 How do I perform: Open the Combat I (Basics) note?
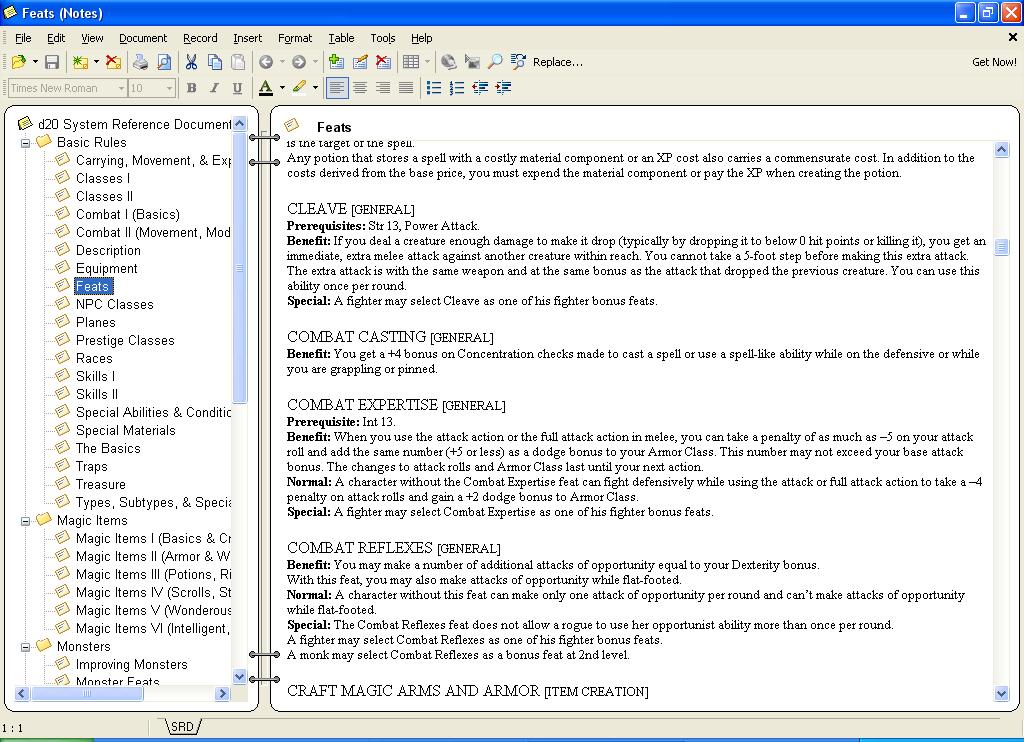point(127,214)
